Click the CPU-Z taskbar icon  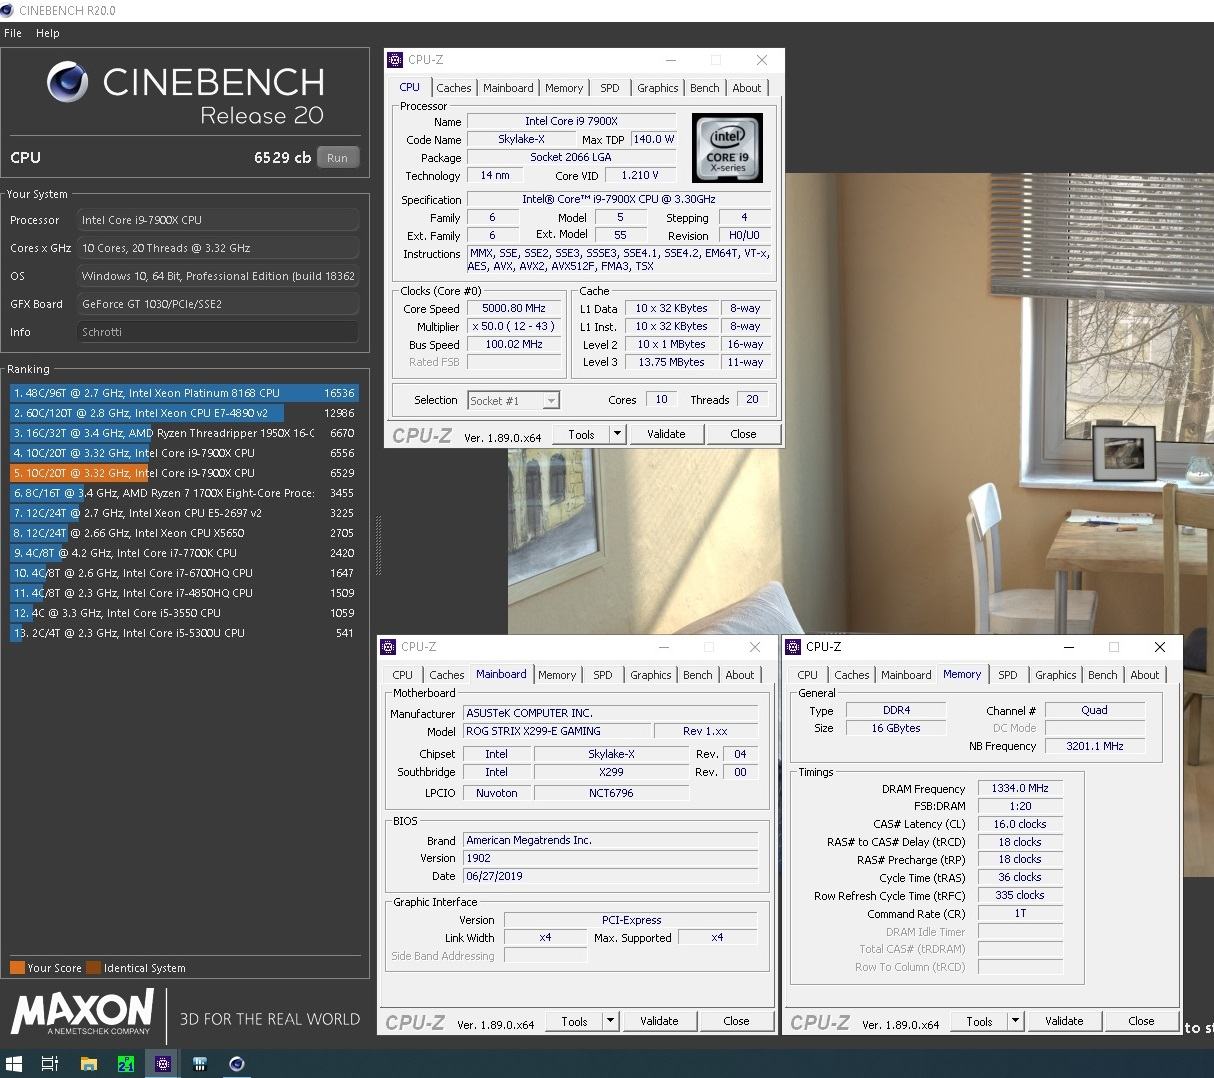tap(163, 1064)
